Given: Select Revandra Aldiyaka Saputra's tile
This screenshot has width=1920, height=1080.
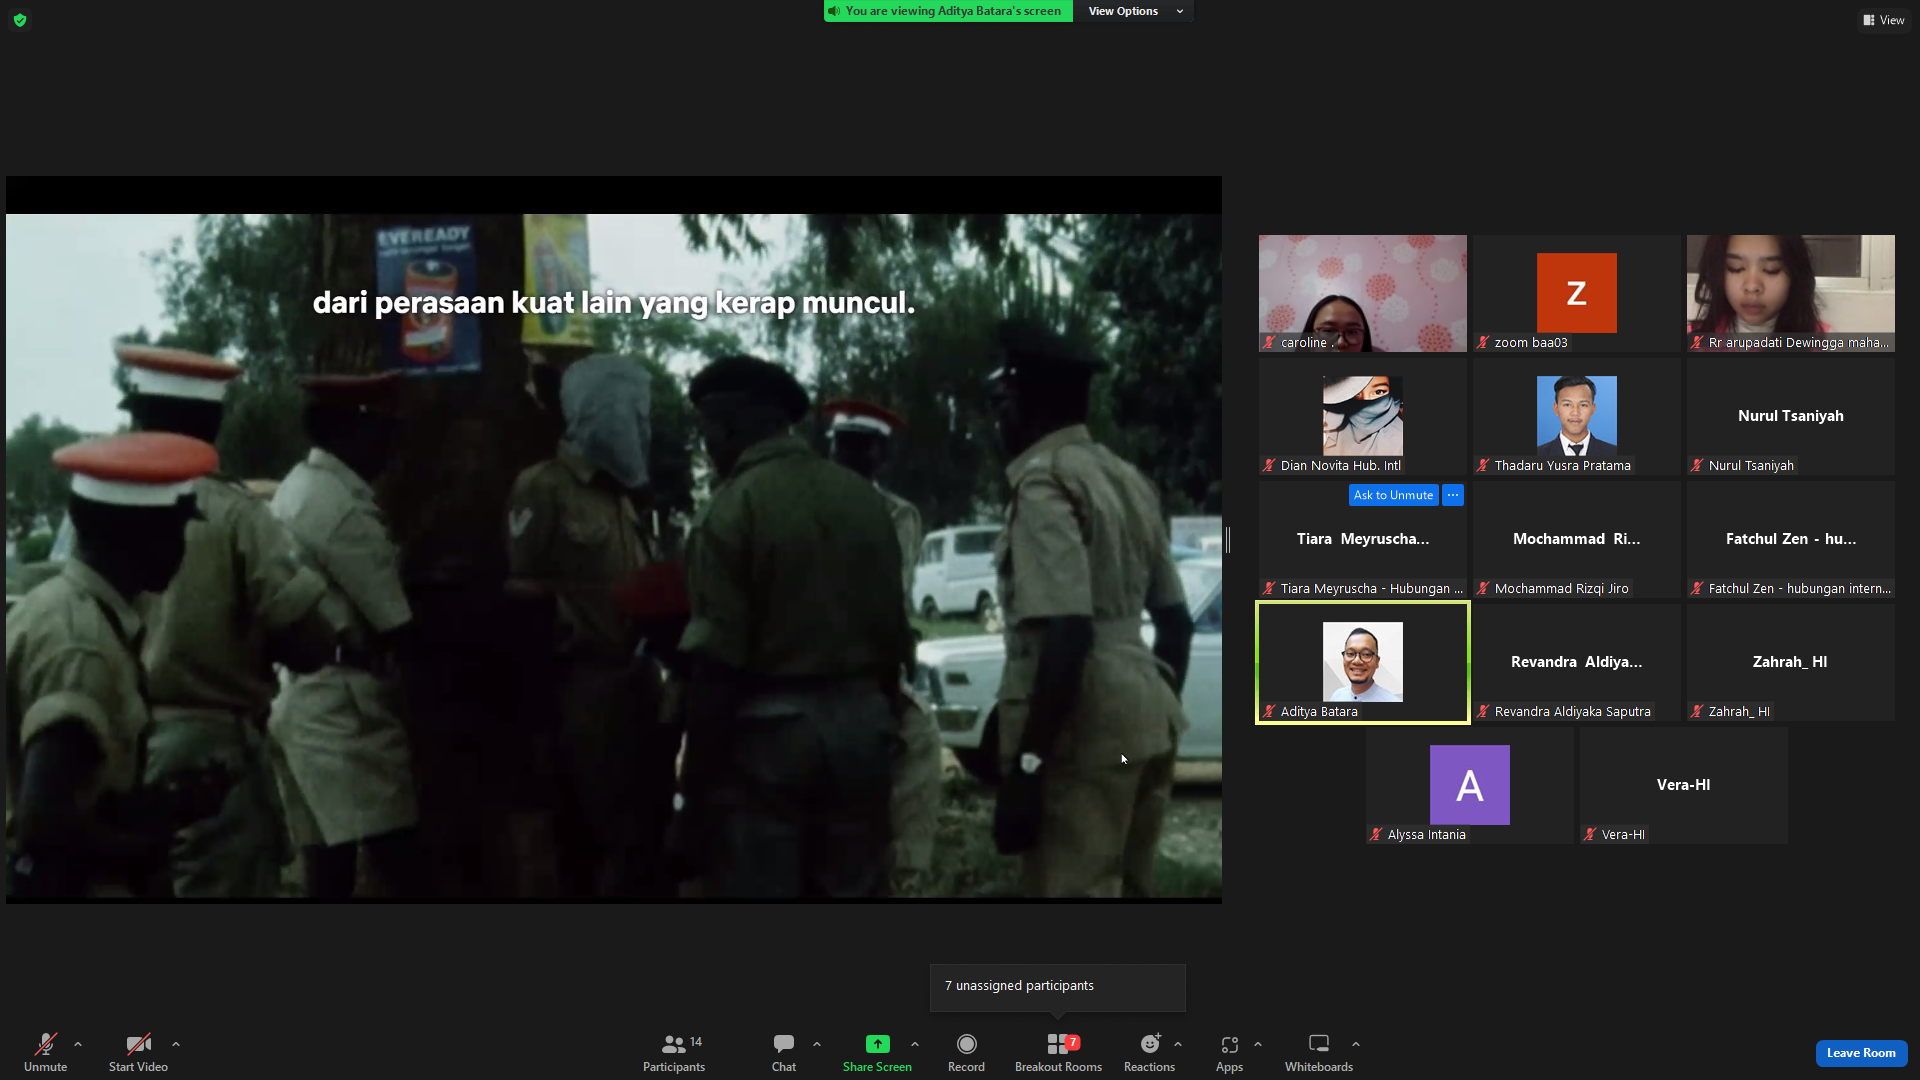Looking at the screenshot, I should click(x=1576, y=662).
